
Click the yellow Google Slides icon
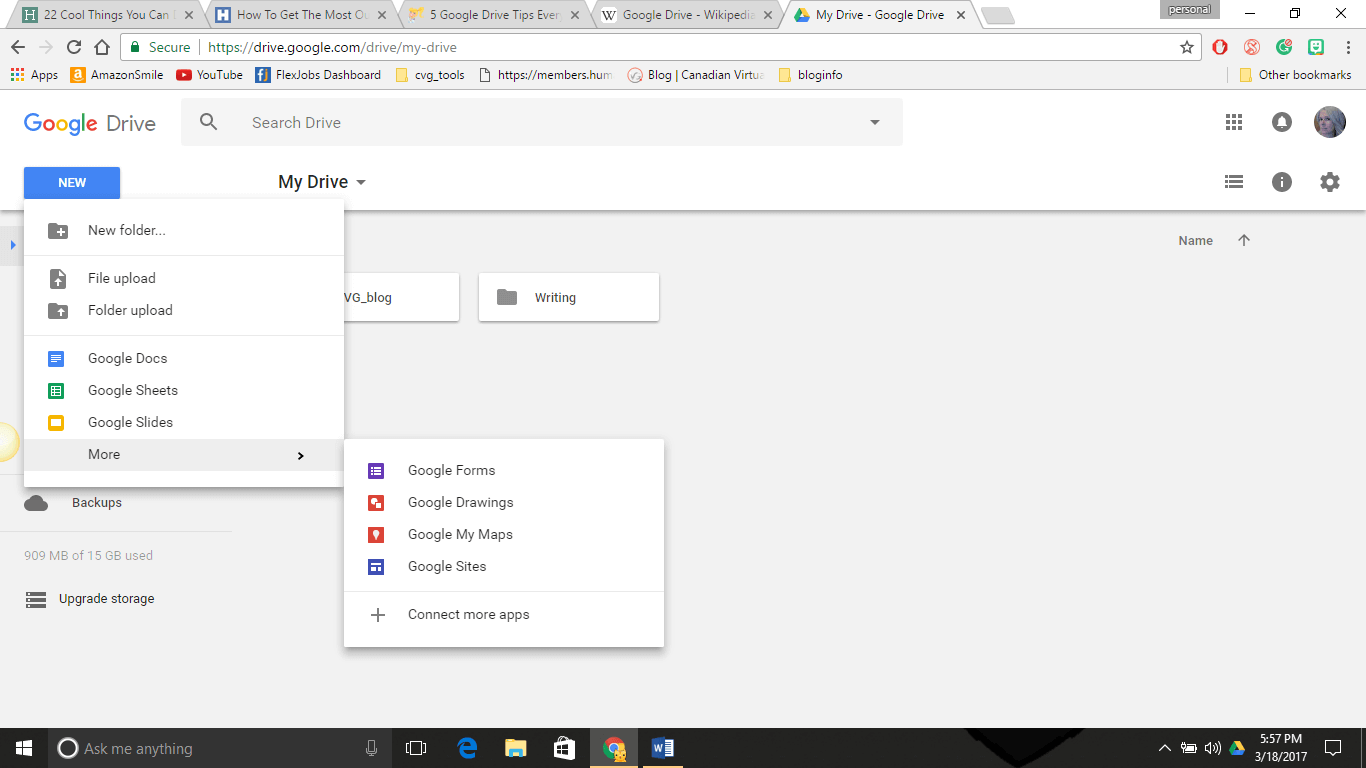[x=57, y=422]
